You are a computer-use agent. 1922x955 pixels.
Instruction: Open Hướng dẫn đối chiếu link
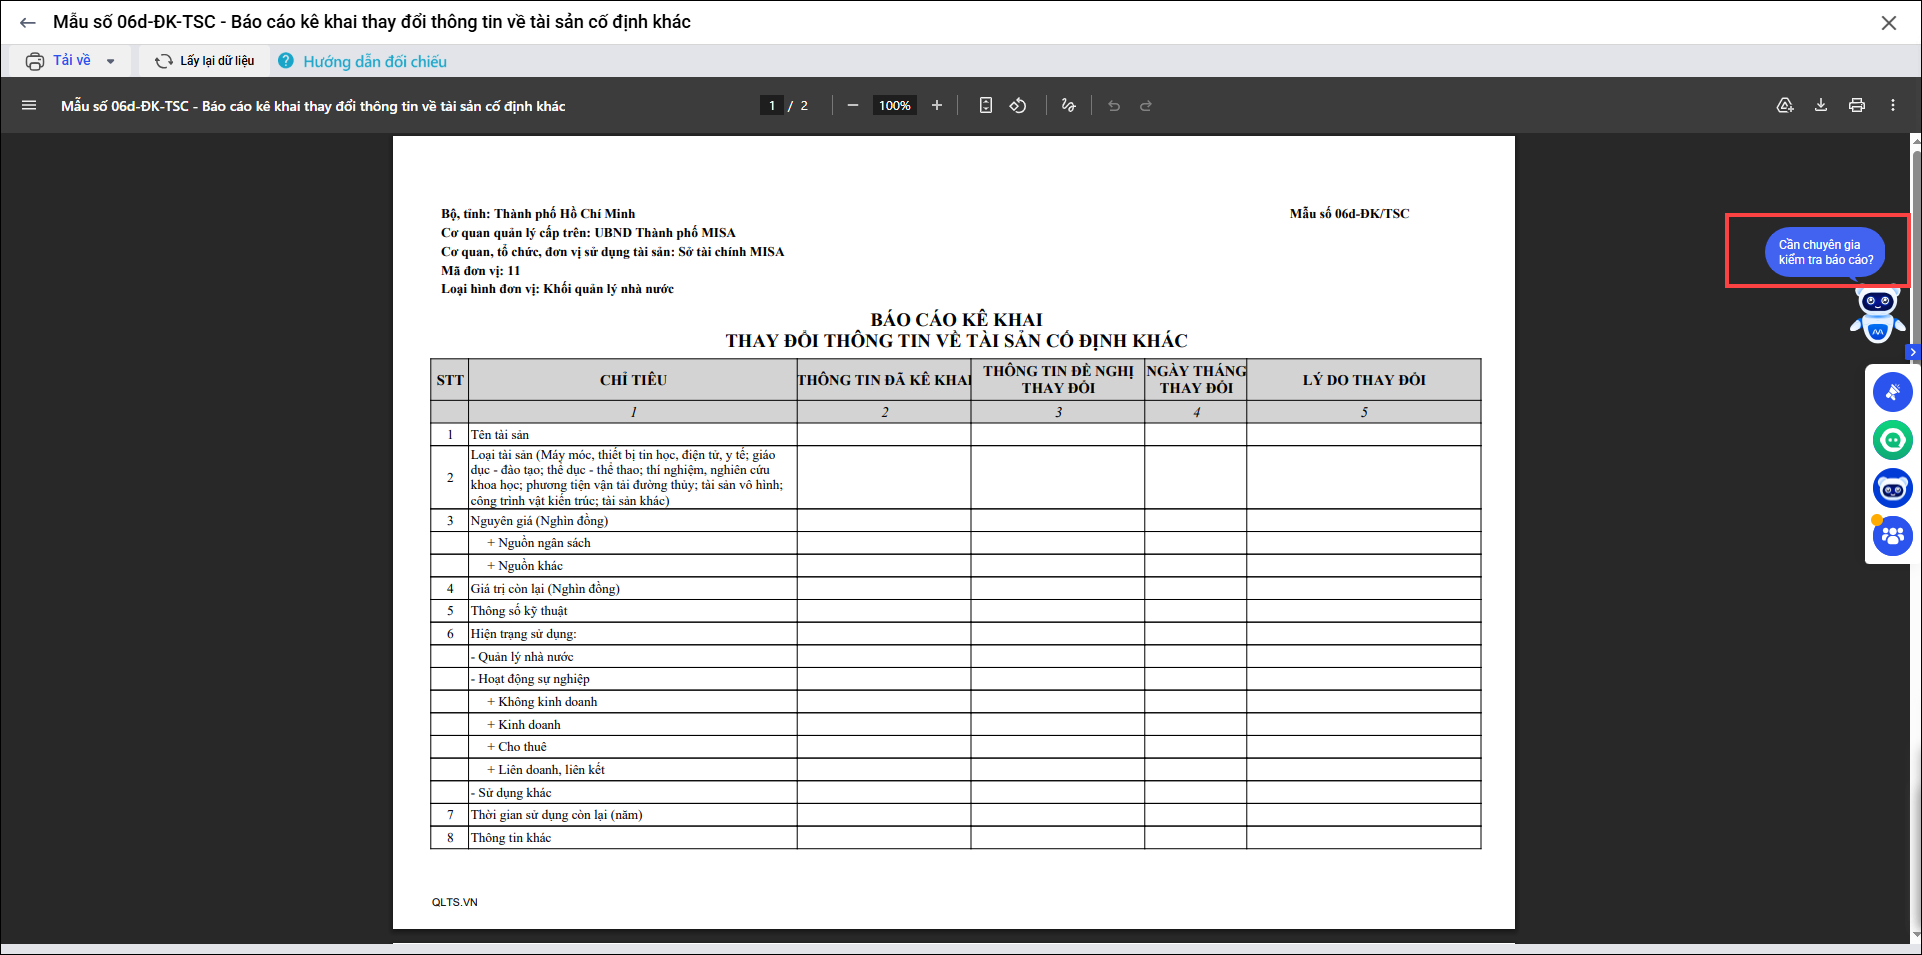[x=374, y=61]
